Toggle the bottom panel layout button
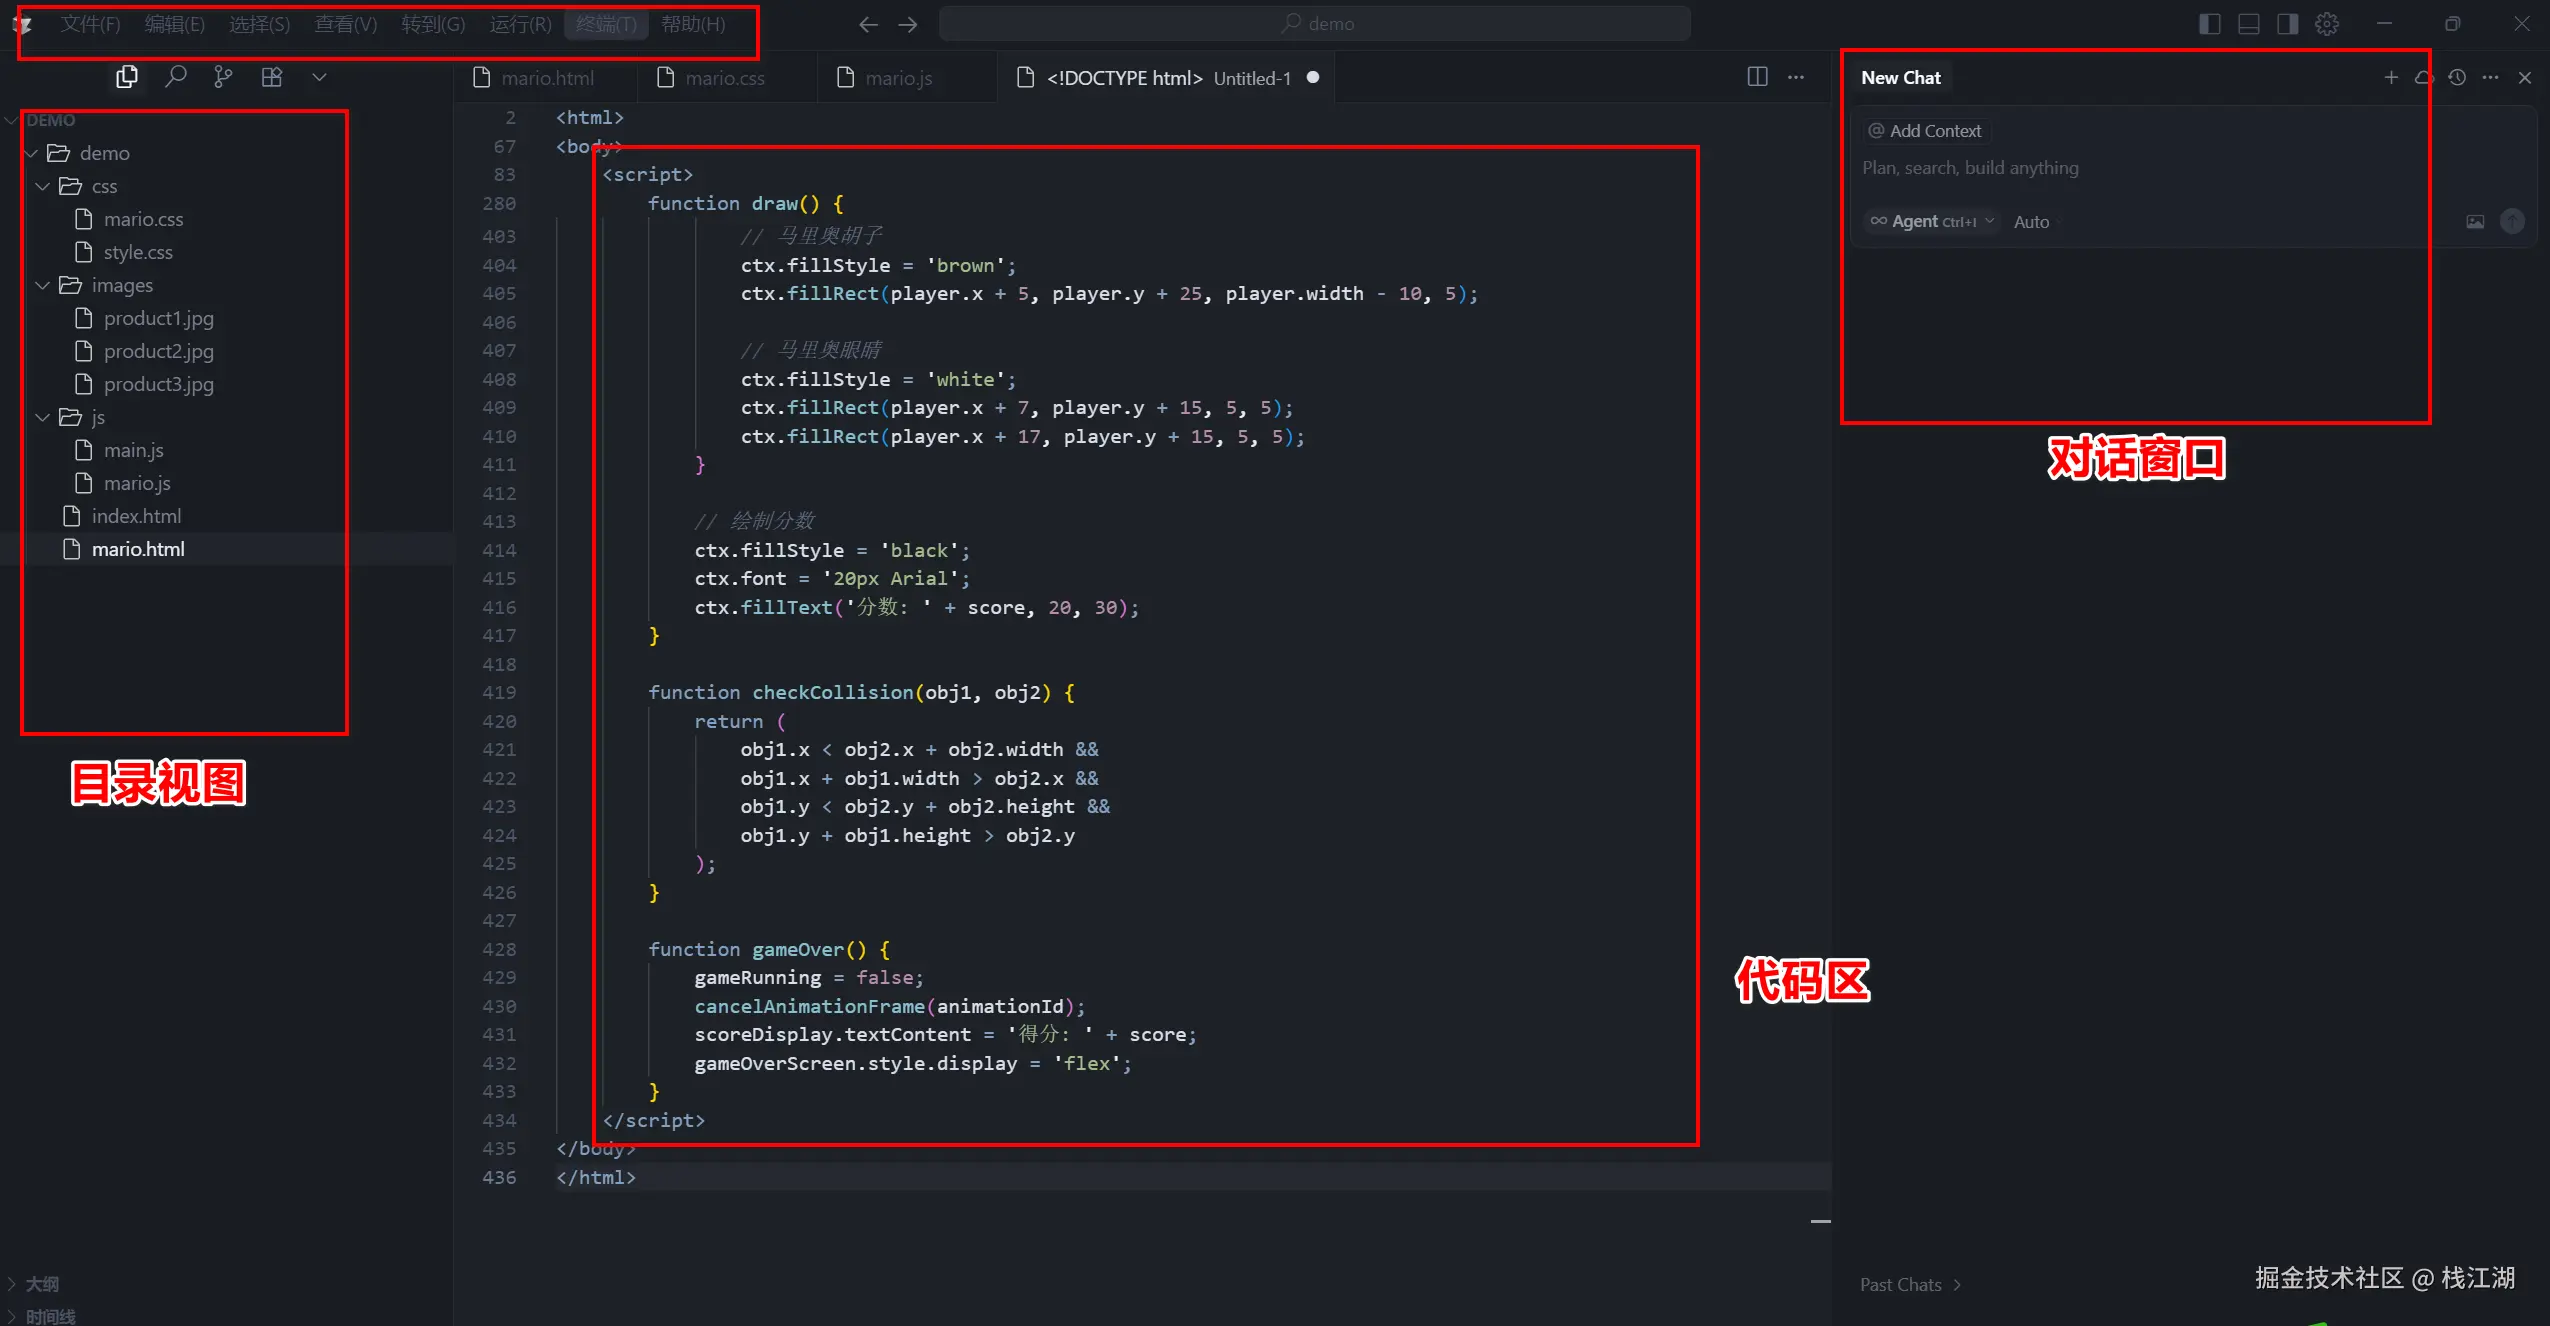 tap(2249, 24)
